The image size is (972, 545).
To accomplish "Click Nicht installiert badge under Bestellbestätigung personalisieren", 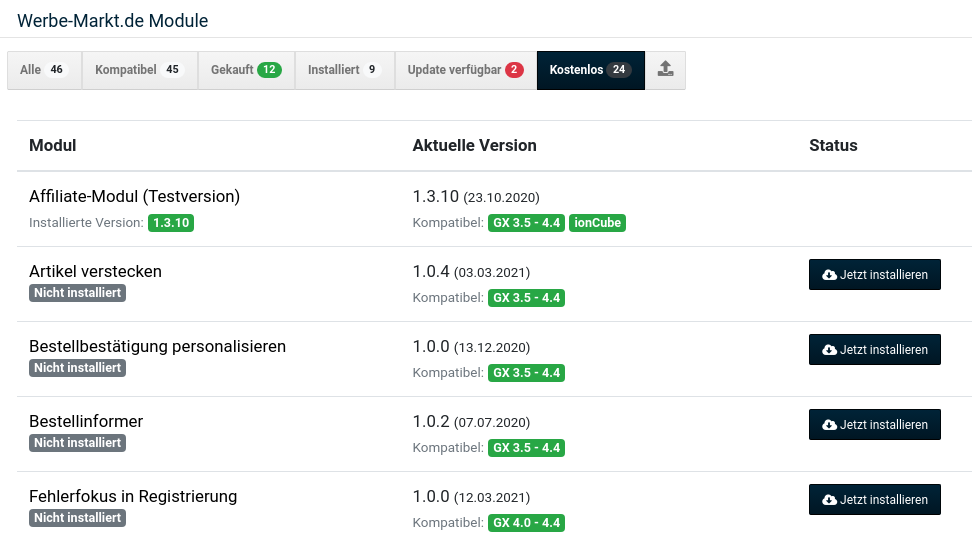I will coord(77,368).
